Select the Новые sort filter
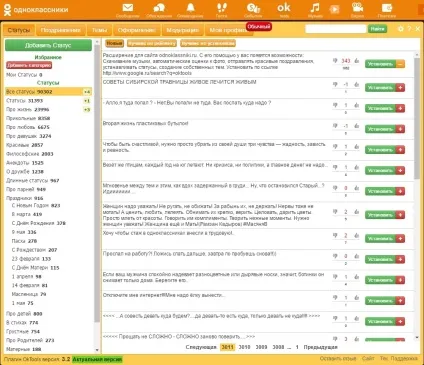Screen dimensions: 424x365 tap(114, 43)
